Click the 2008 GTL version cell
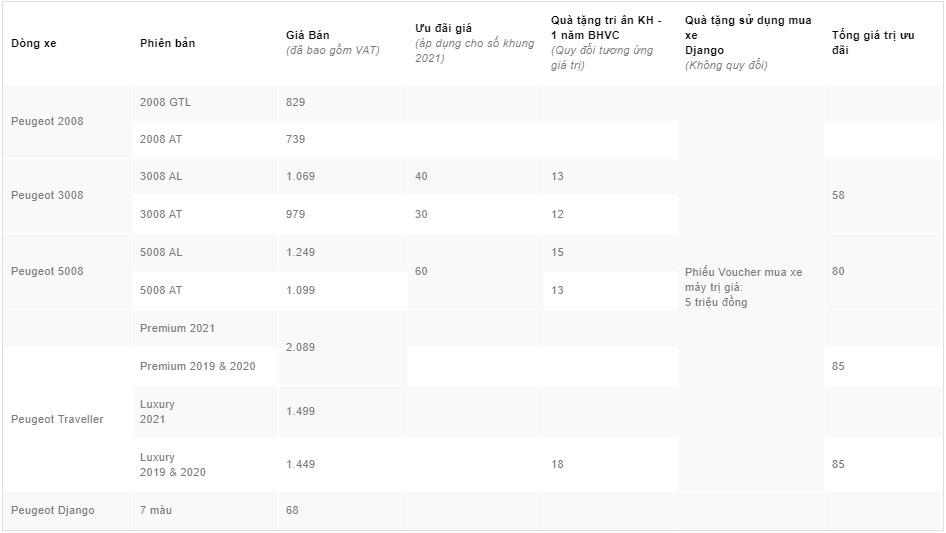The height and width of the screenshot is (533, 946). (x=165, y=102)
